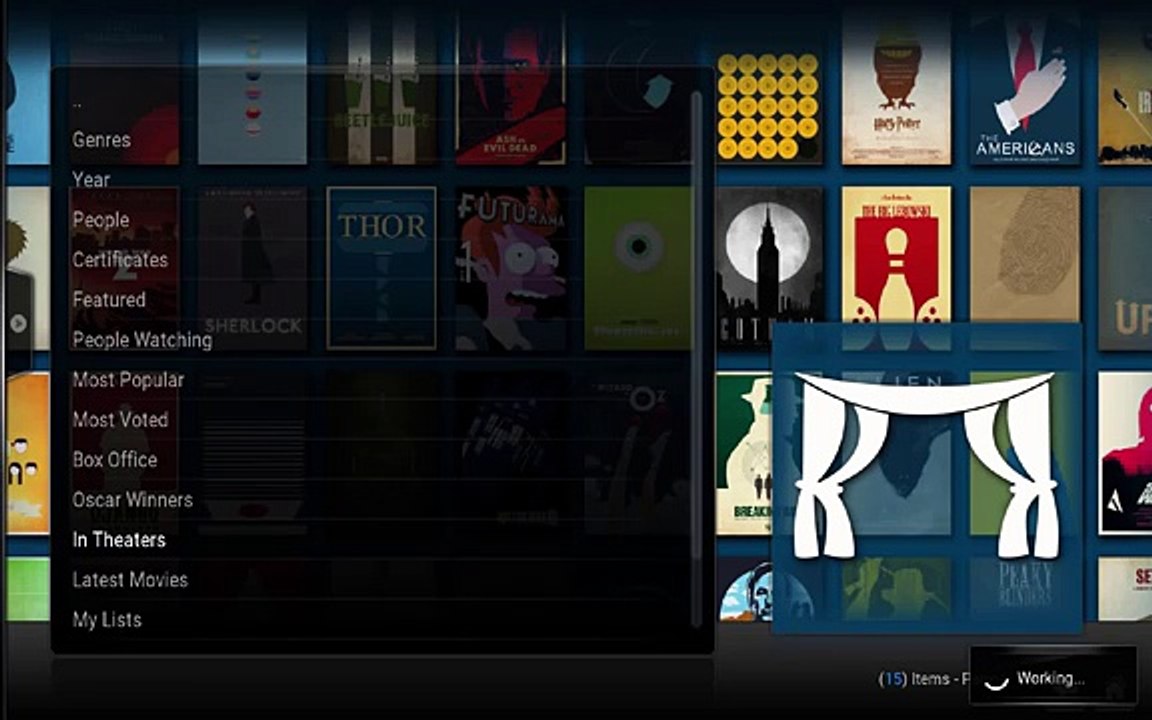Select Certificates in the list
Viewport: 1152px width, 720px height.
click(120, 259)
